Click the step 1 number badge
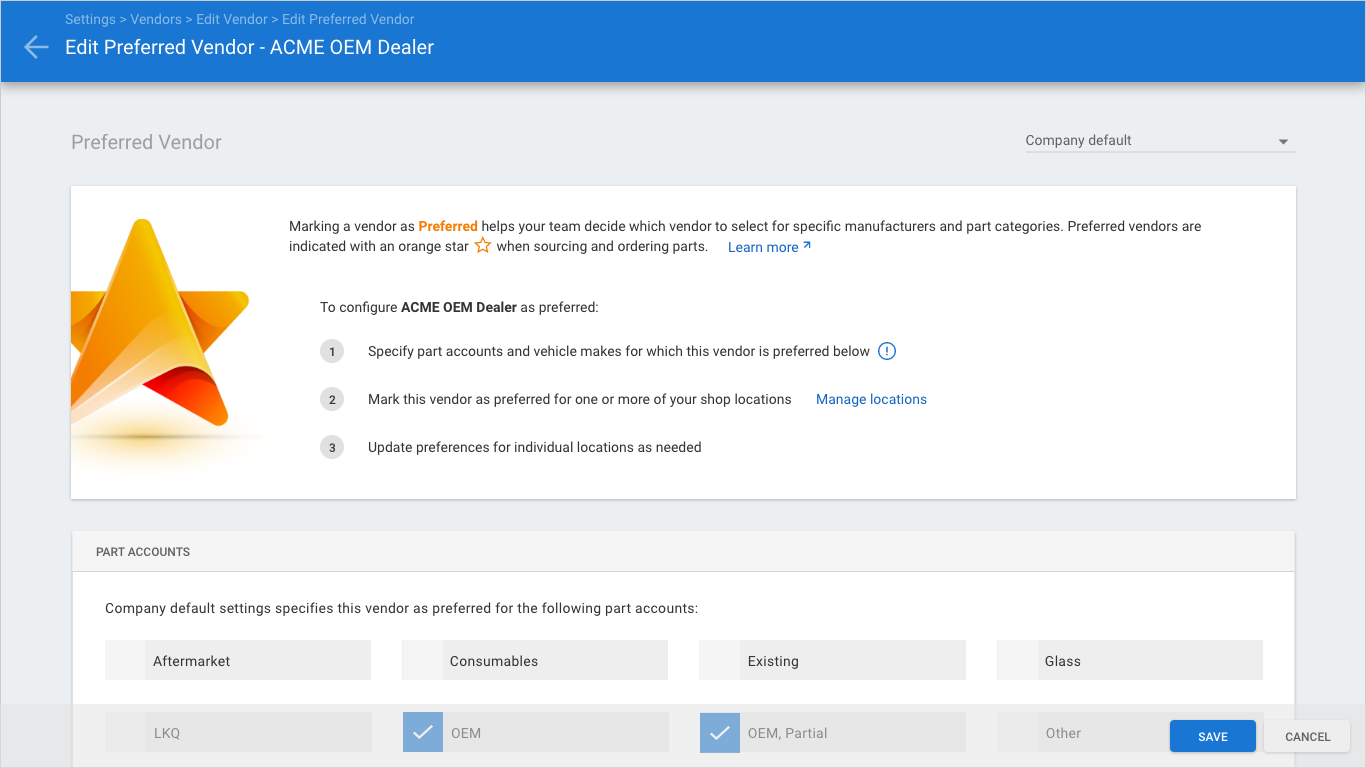 click(x=332, y=351)
